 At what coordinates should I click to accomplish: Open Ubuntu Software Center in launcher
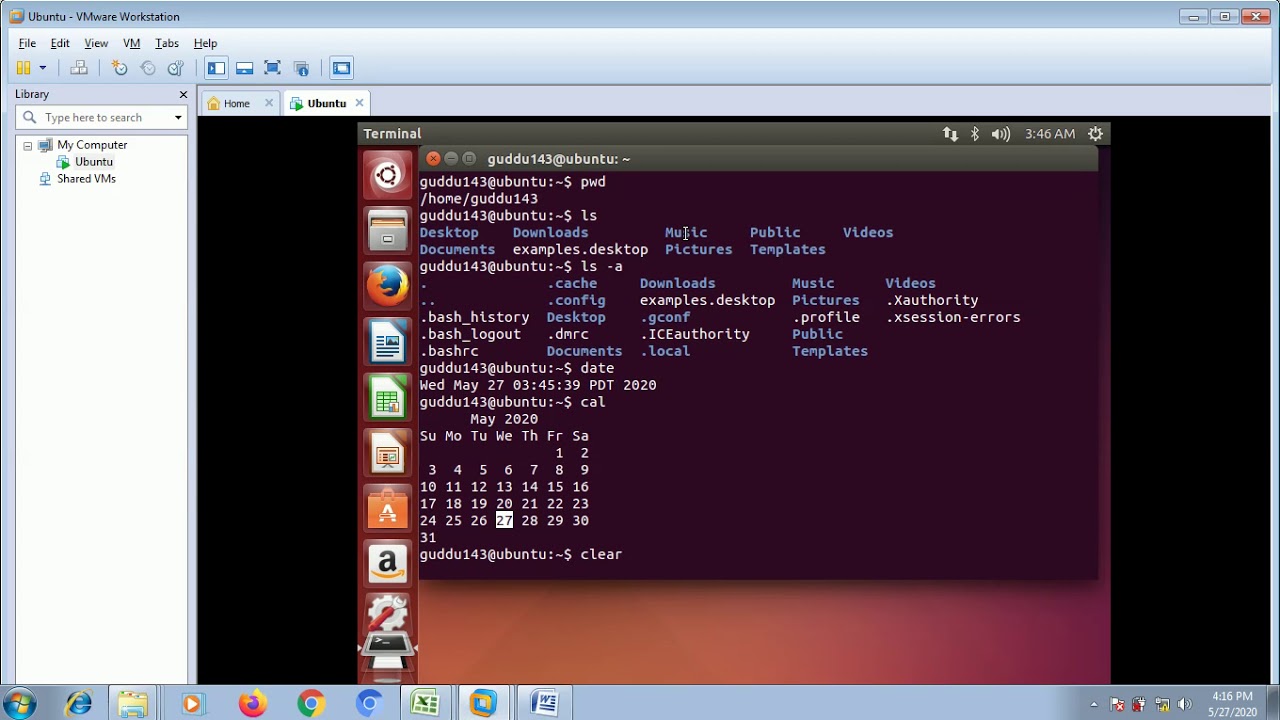pyautogui.click(x=387, y=509)
